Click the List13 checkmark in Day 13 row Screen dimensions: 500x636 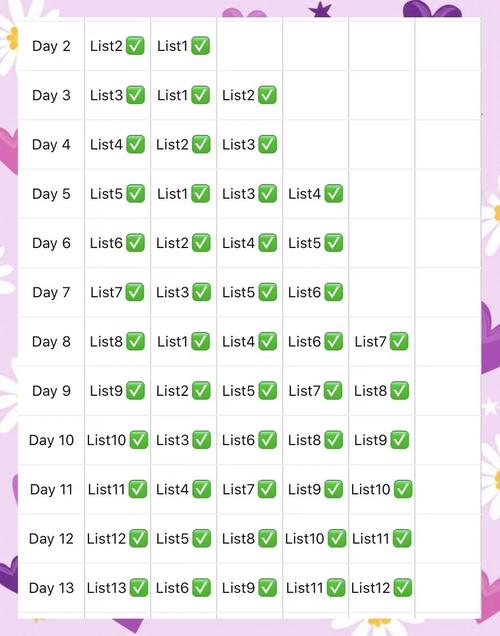point(139,588)
